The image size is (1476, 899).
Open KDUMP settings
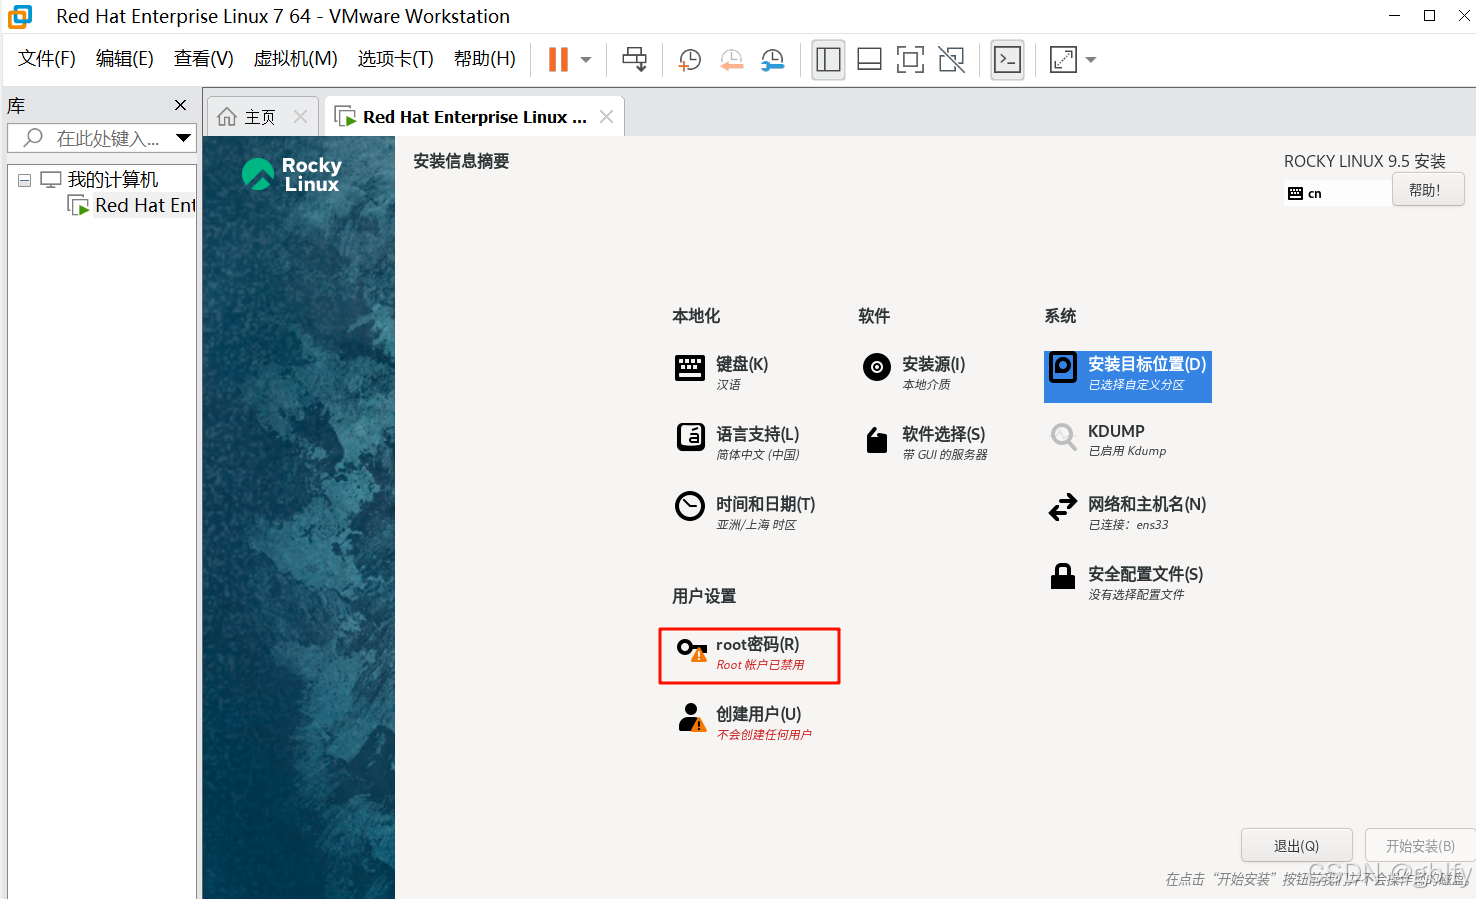(x=1107, y=440)
